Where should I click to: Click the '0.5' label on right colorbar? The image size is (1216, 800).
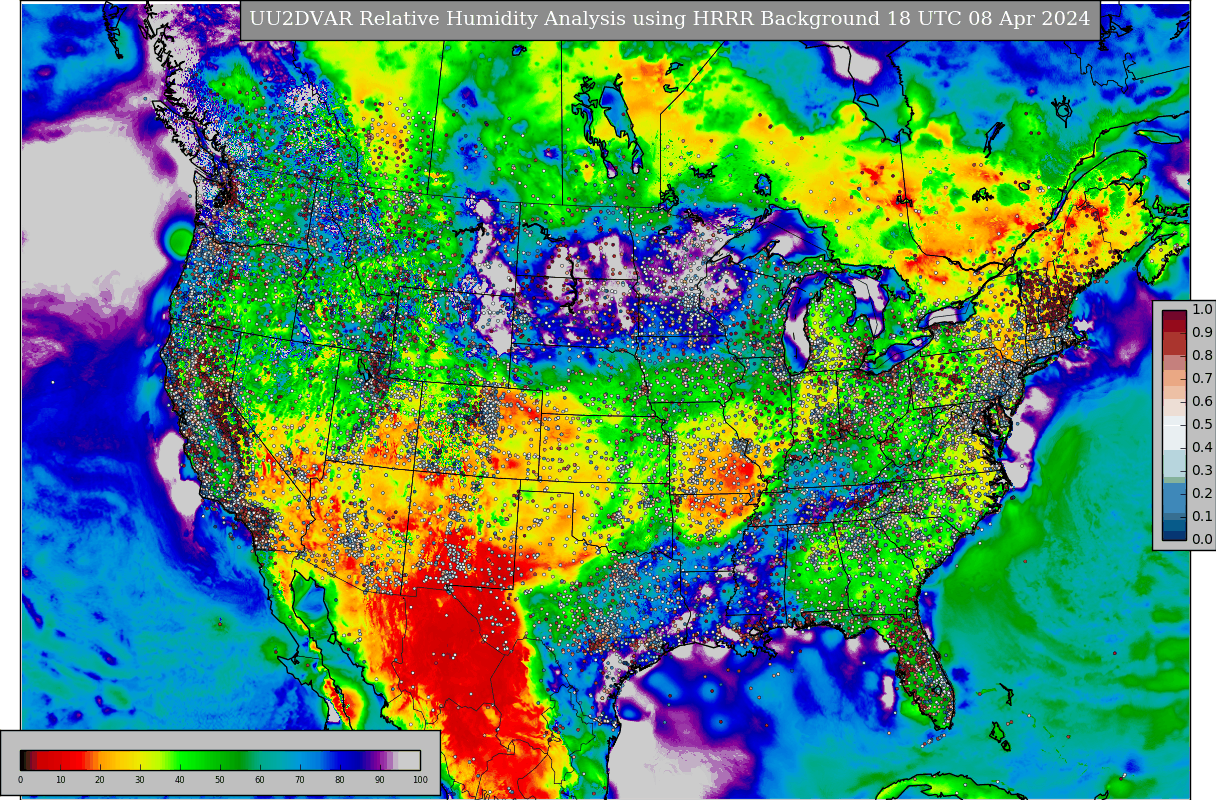click(1202, 424)
